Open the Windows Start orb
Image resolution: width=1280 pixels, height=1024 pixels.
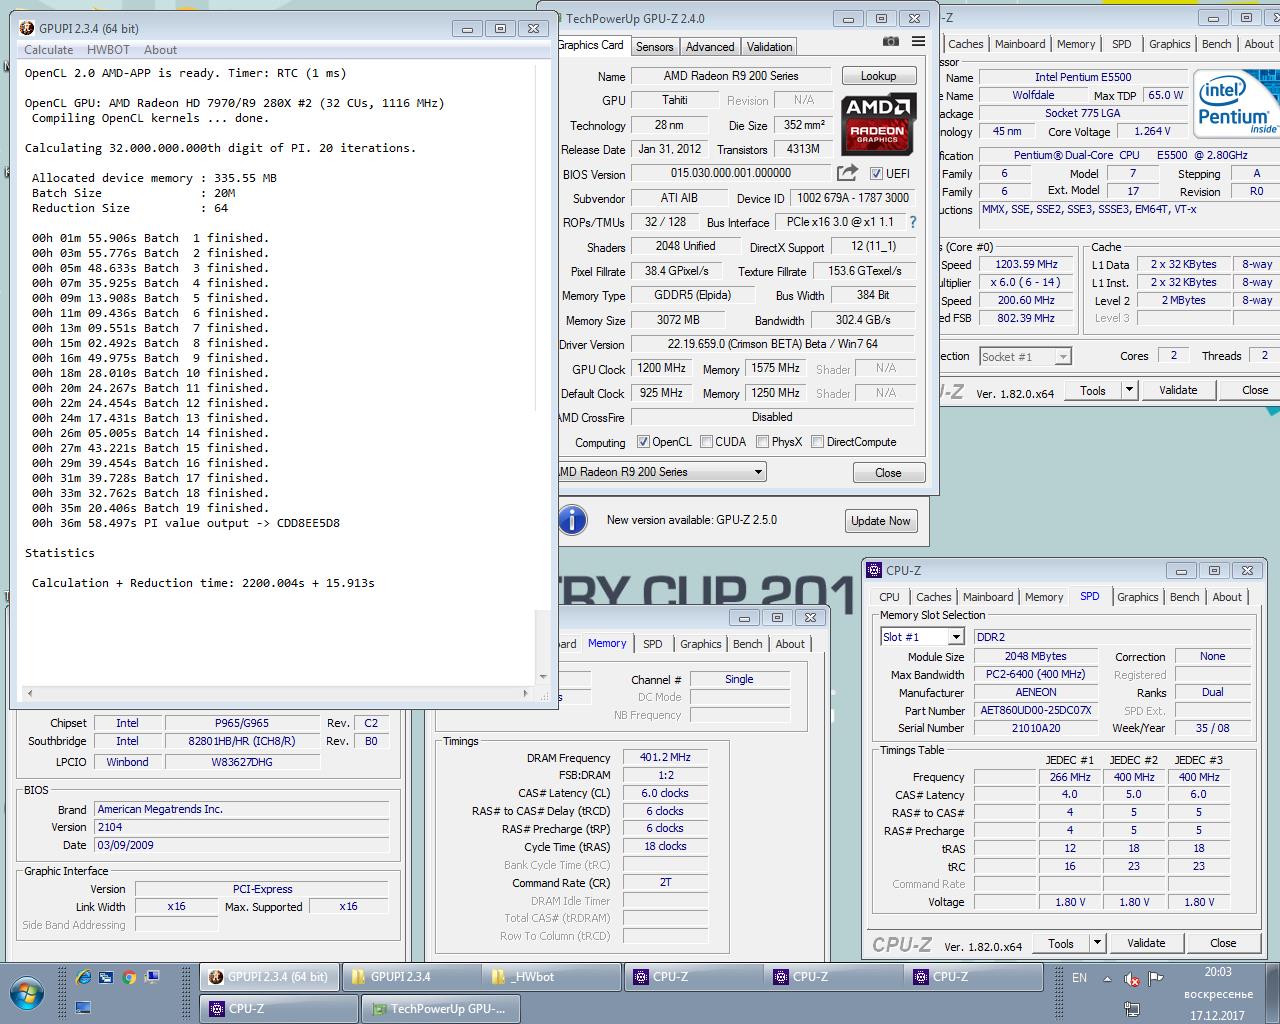[27, 994]
